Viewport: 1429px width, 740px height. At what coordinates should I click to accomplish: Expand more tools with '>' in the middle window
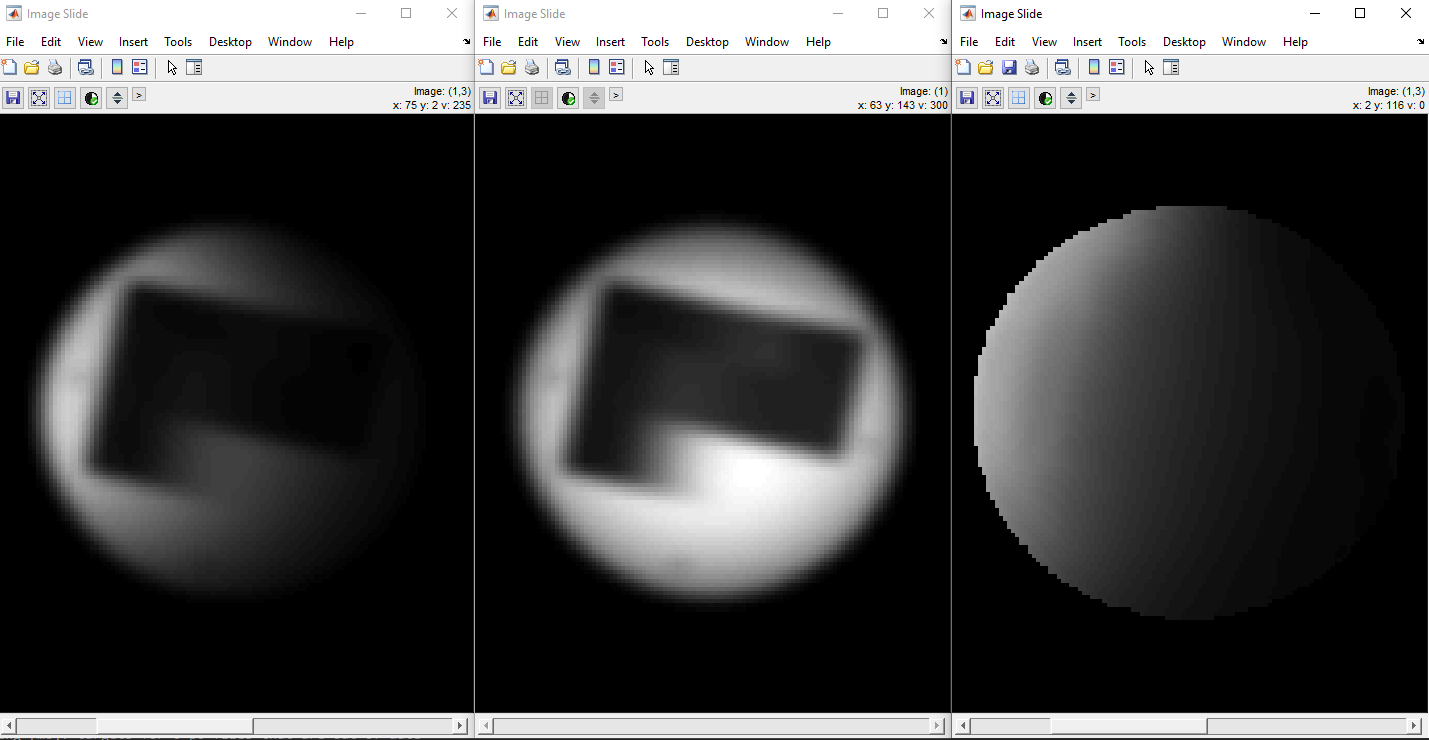616,94
